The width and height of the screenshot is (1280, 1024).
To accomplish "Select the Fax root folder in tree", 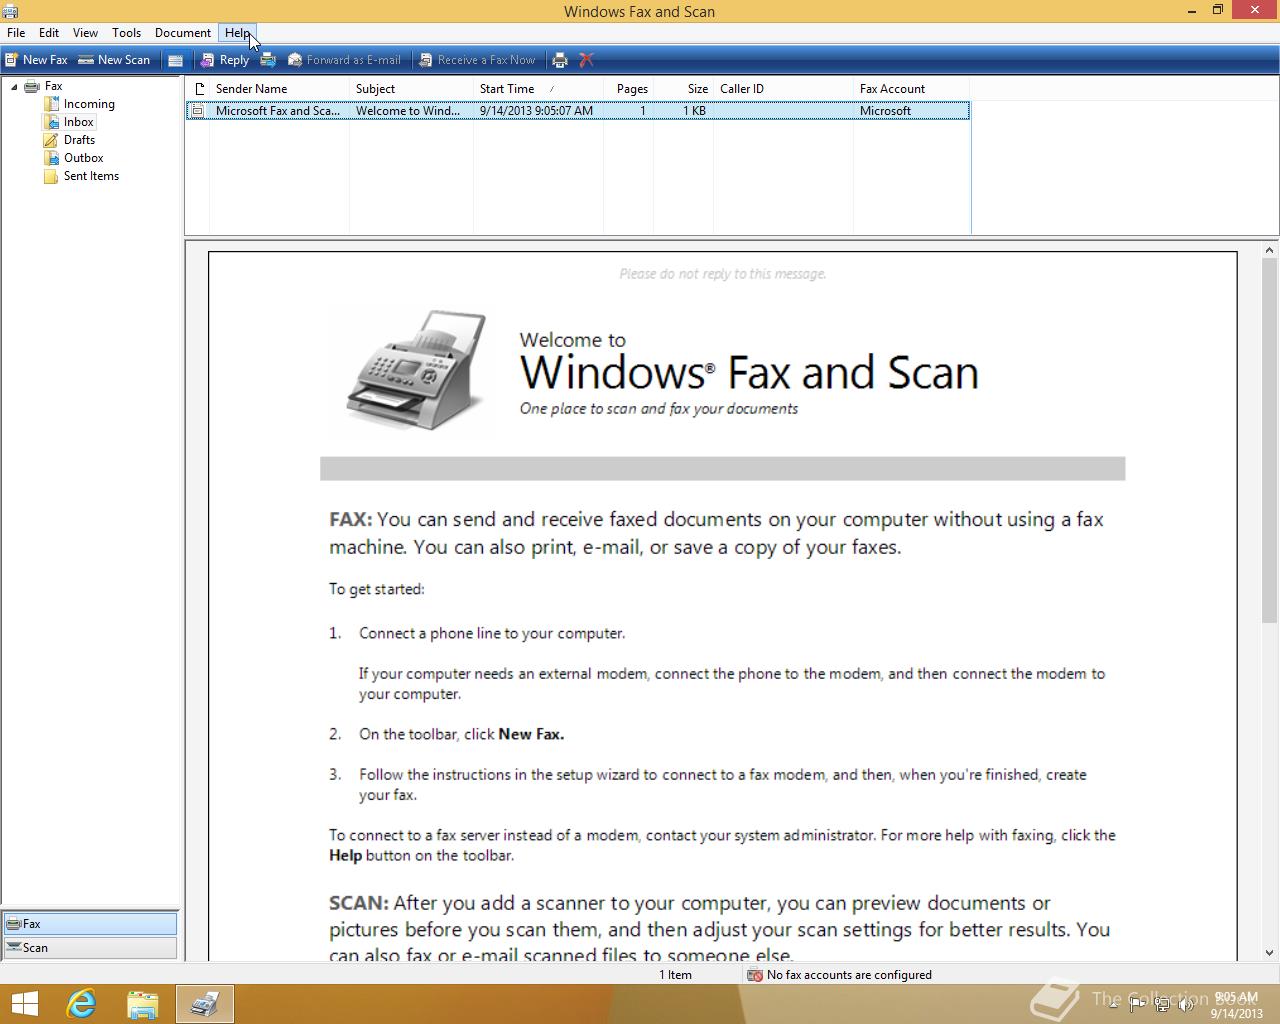I will (54, 86).
